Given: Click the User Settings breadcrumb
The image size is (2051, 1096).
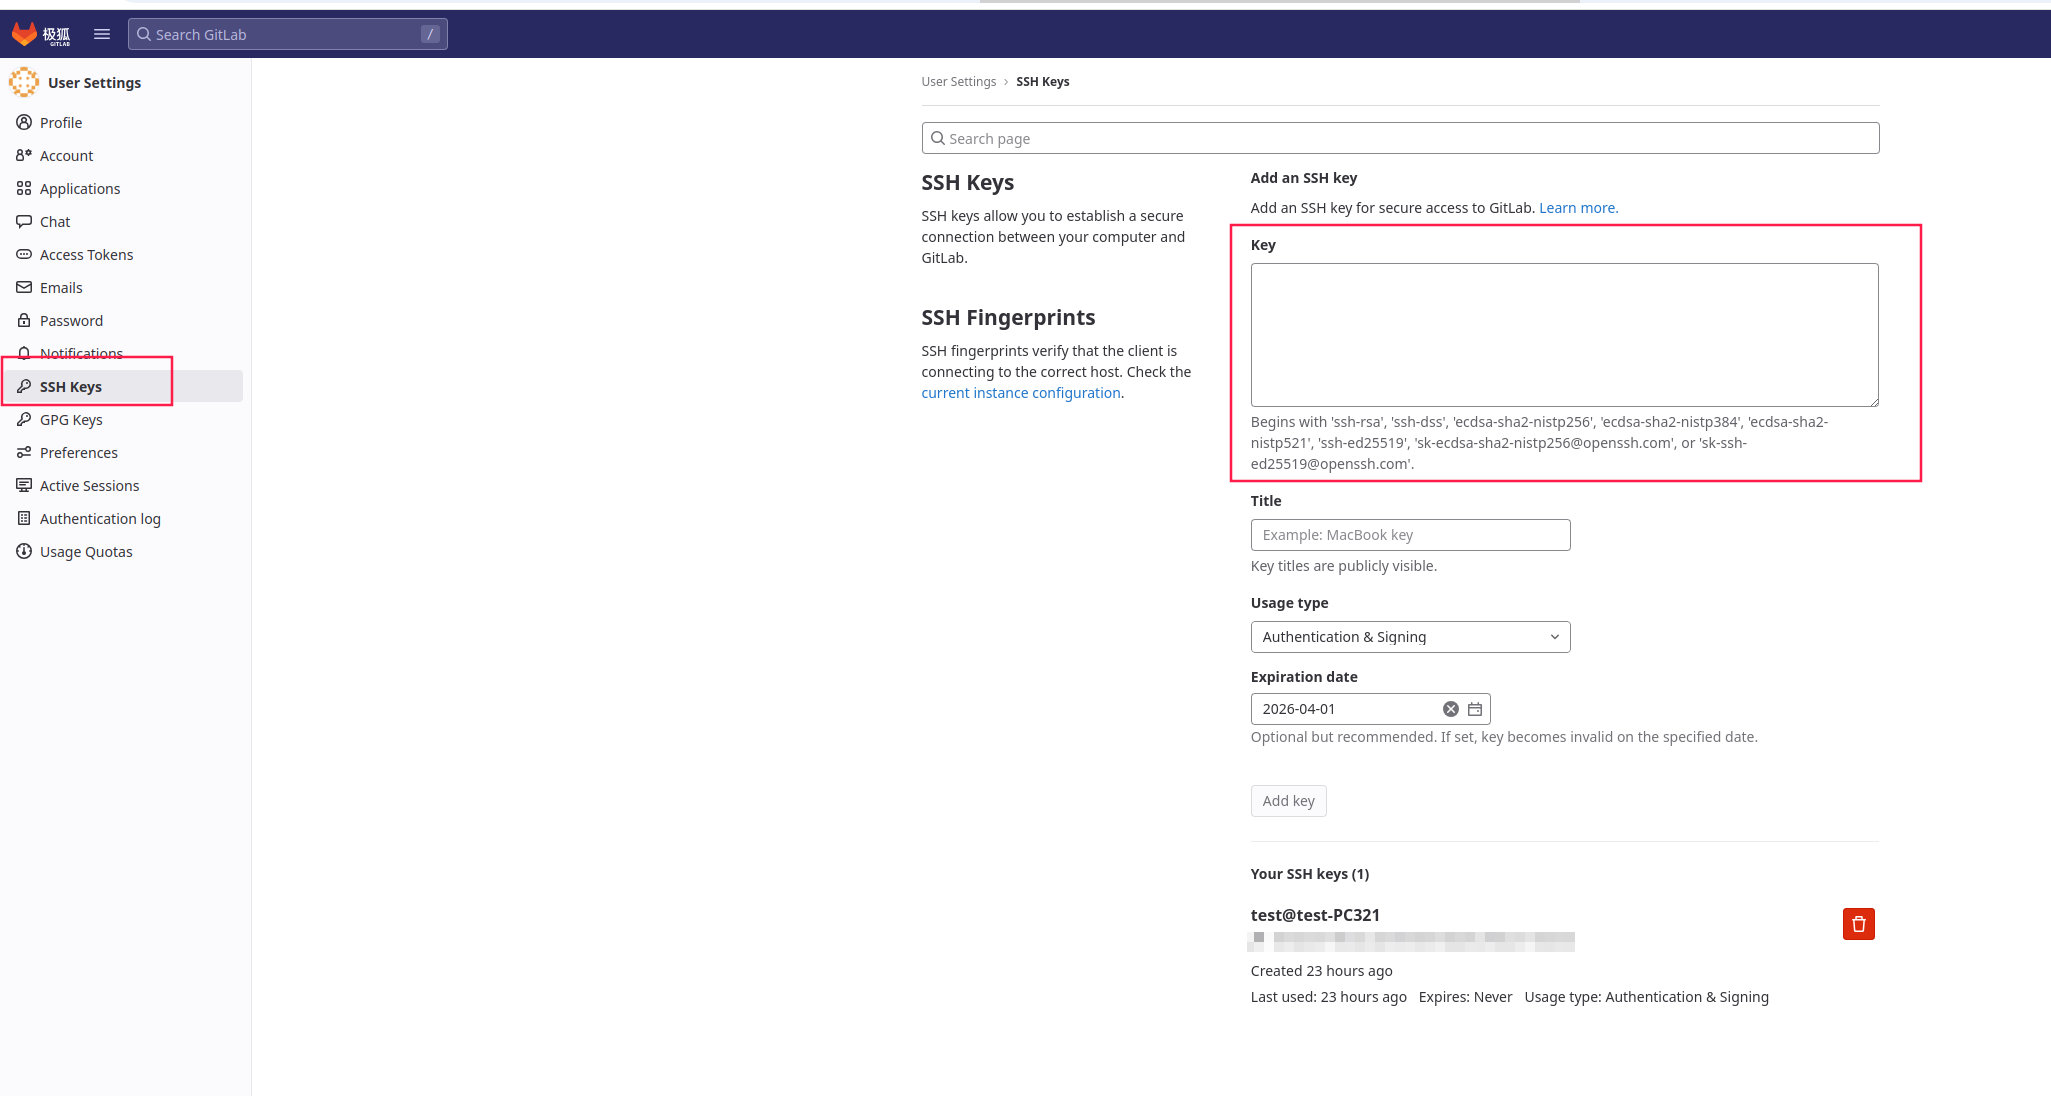Looking at the screenshot, I should [x=958, y=81].
